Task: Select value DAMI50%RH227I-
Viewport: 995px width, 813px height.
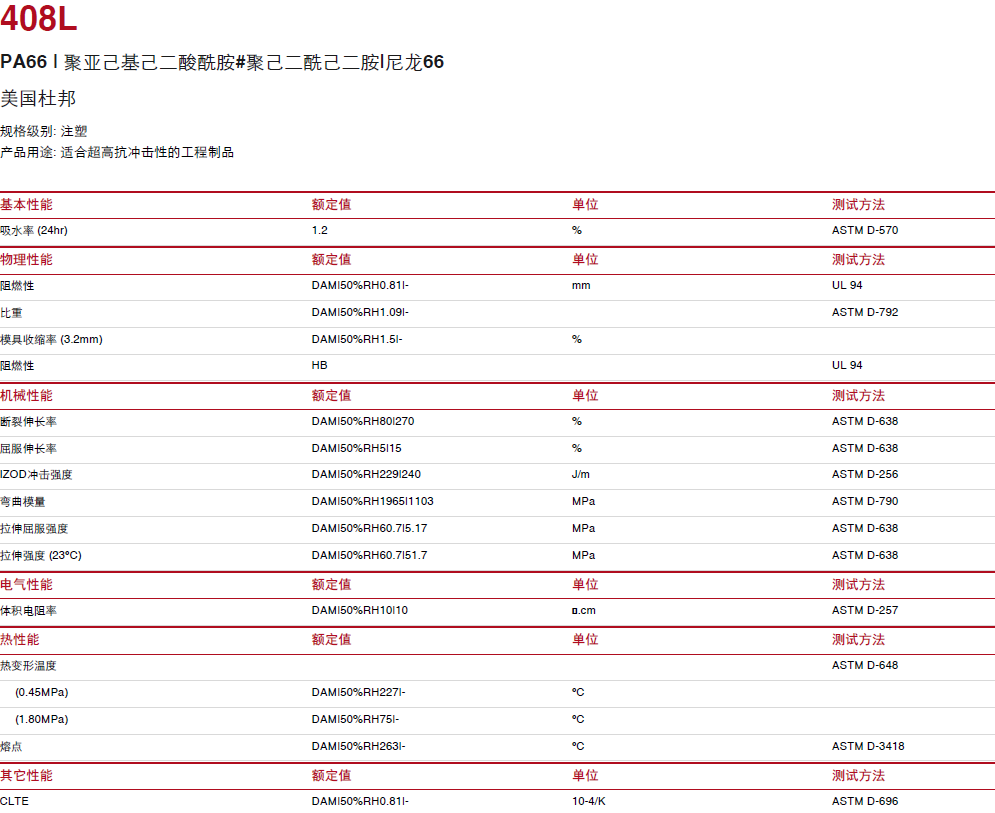Action: [x=359, y=693]
